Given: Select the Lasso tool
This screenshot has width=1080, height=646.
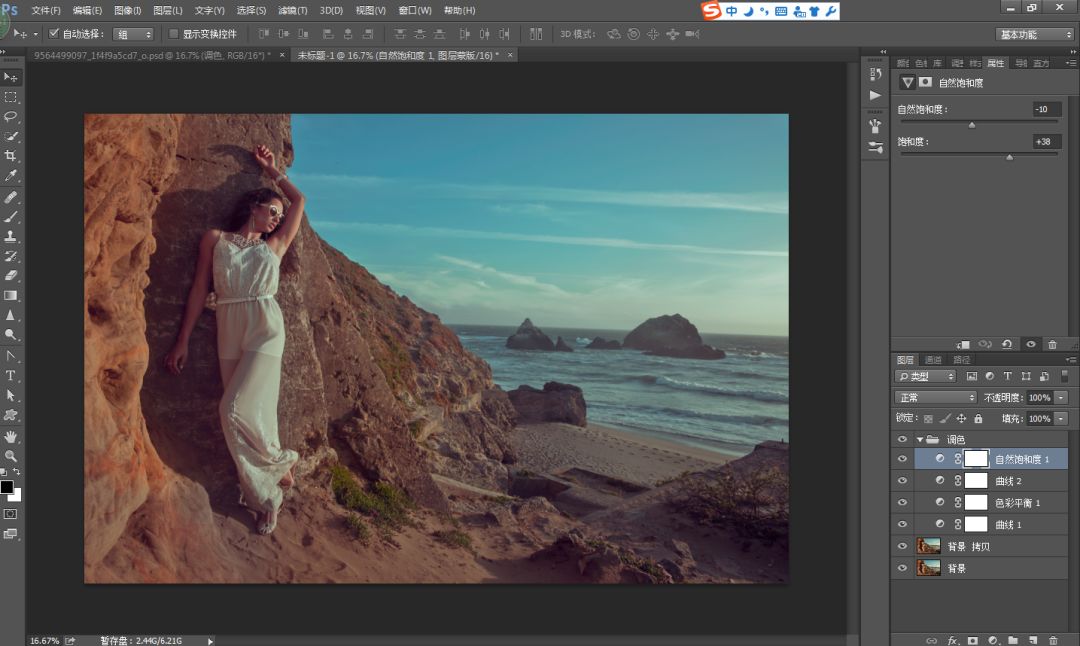Looking at the screenshot, I should coord(11,116).
